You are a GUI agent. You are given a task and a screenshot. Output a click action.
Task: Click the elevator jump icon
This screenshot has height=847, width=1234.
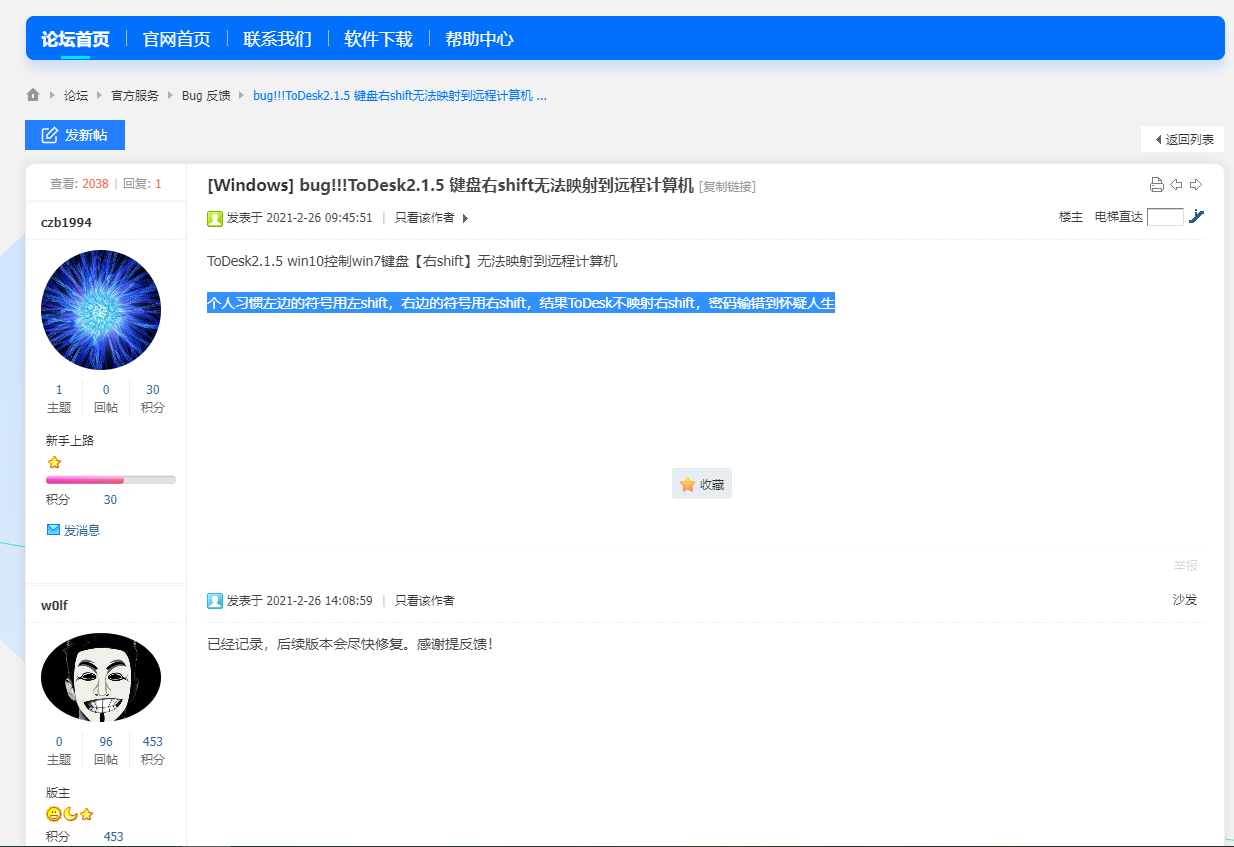tap(1196, 216)
